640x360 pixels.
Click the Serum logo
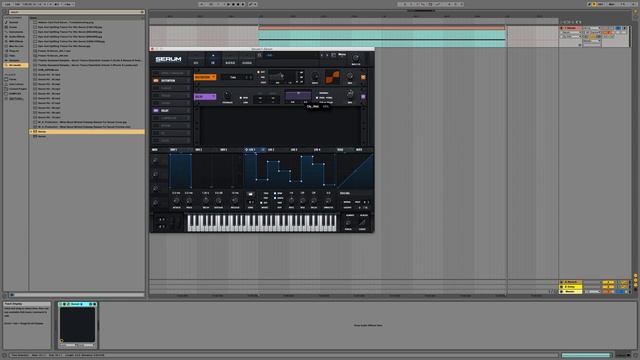(168, 59)
